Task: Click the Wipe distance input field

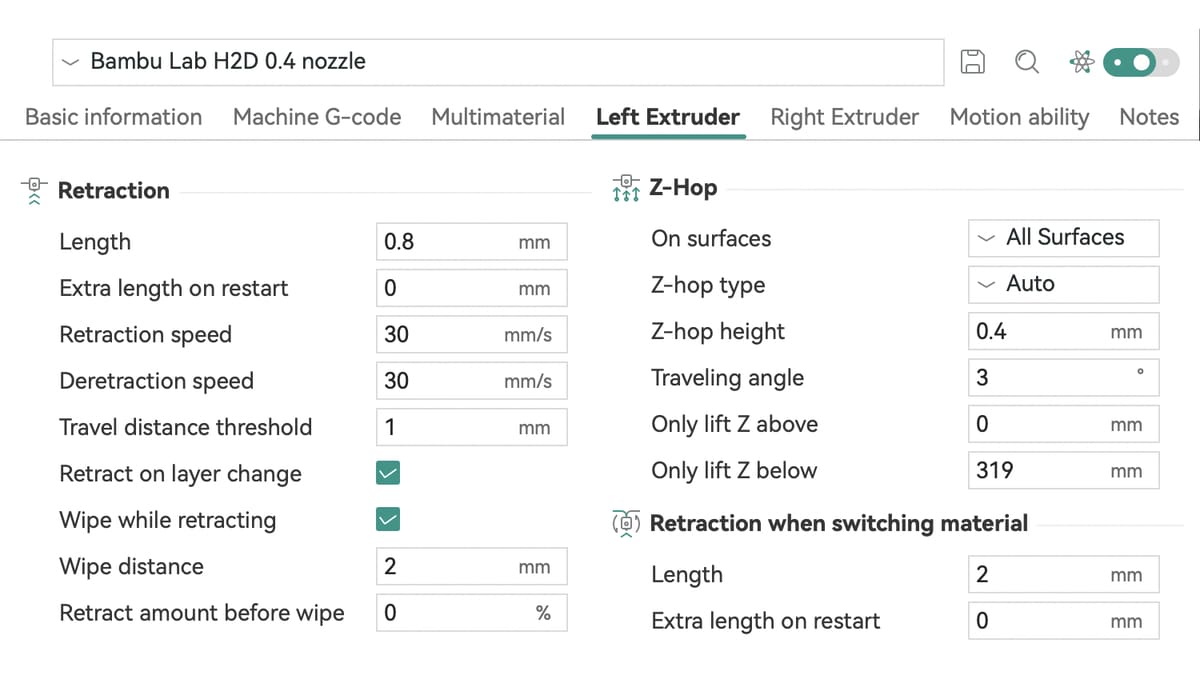Action: [472, 566]
